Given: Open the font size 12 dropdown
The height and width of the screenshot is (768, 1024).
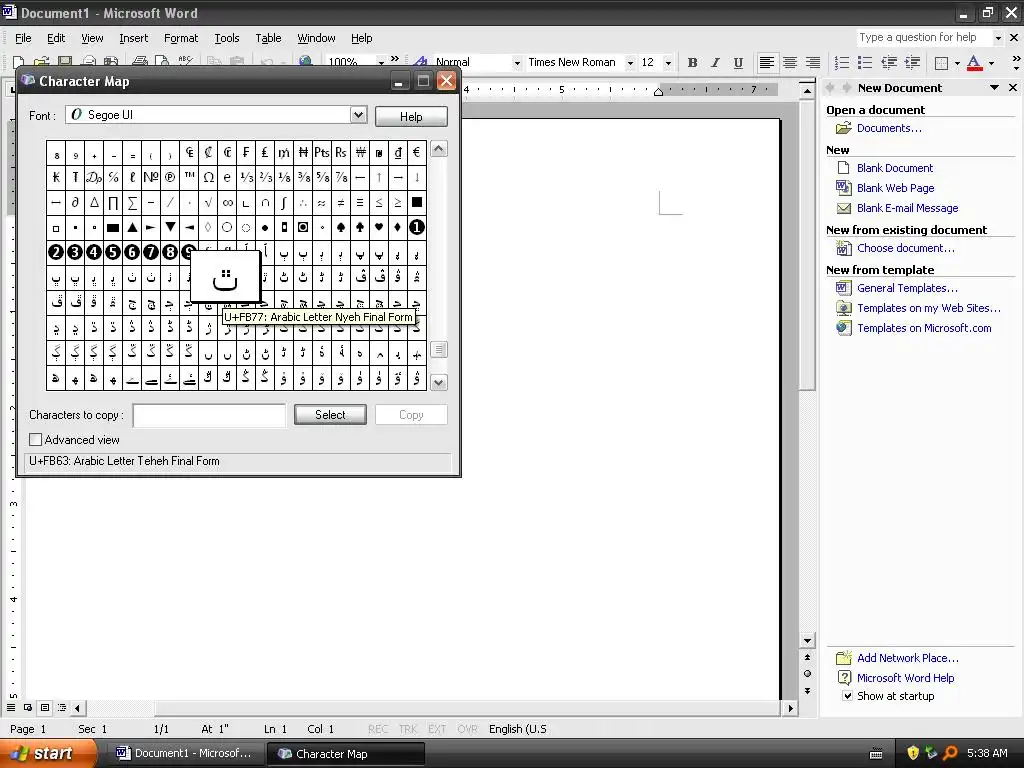Looking at the screenshot, I should [667, 63].
